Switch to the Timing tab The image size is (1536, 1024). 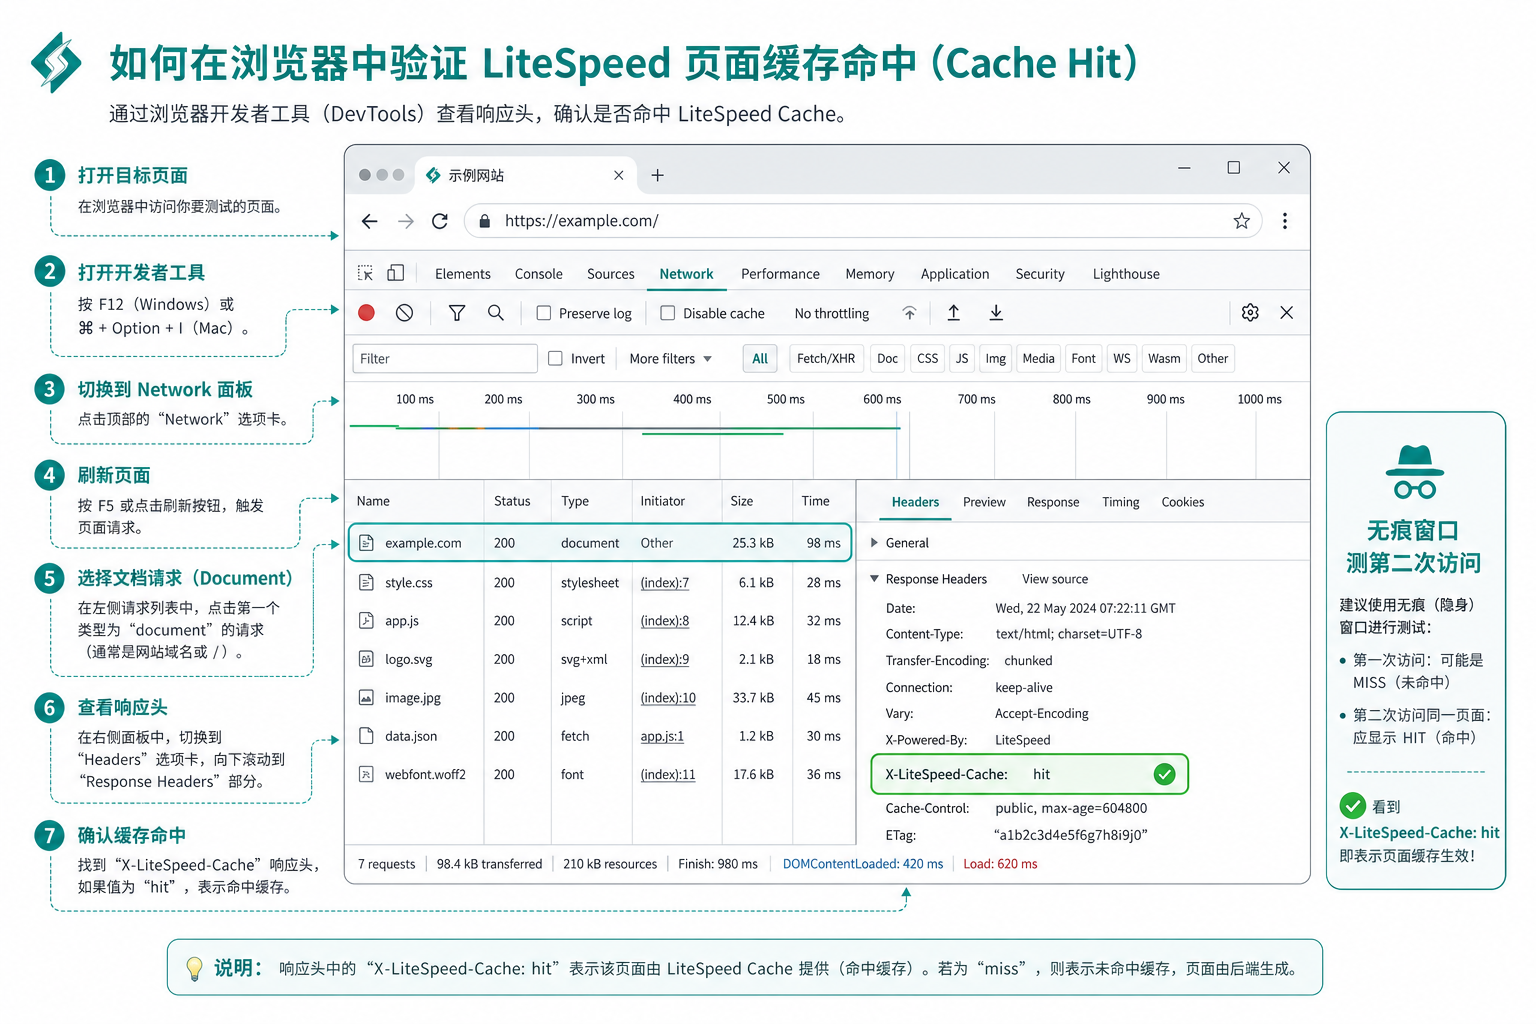[x=1121, y=502]
